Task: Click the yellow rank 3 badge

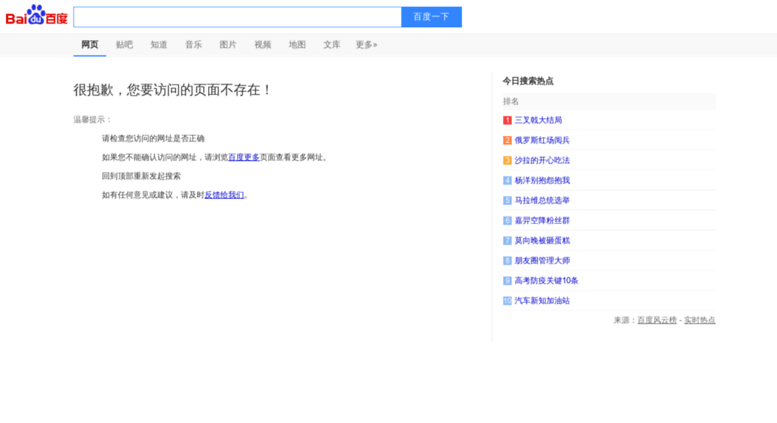Action: pos(507,160)
